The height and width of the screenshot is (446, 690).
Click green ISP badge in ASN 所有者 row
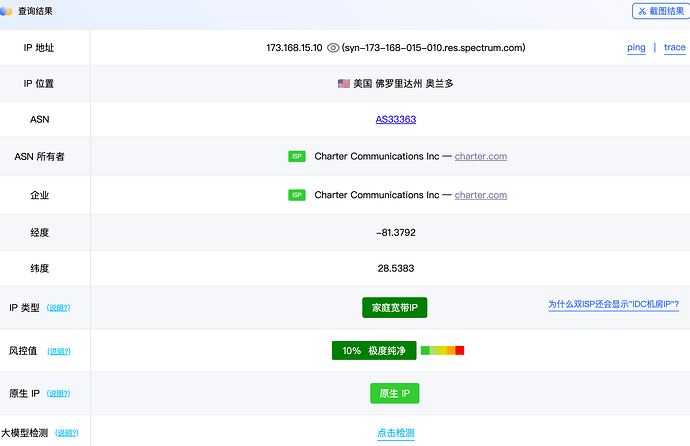297,156
